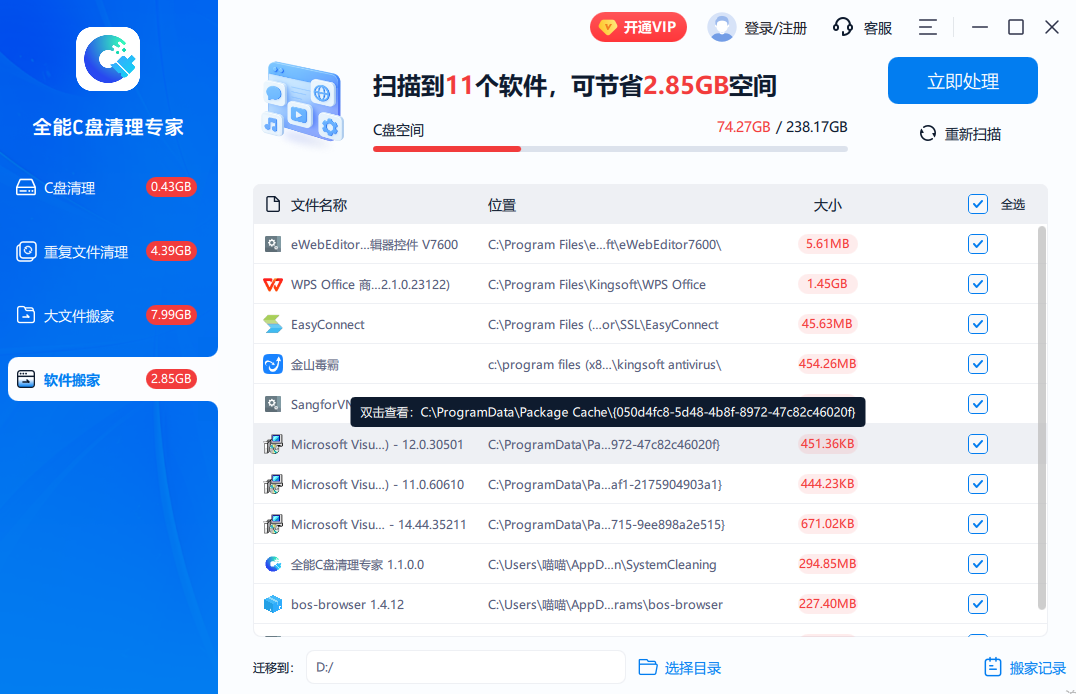Click the 立即处理 button
The image size is (1076, 694).
click(x=962, y=81)
